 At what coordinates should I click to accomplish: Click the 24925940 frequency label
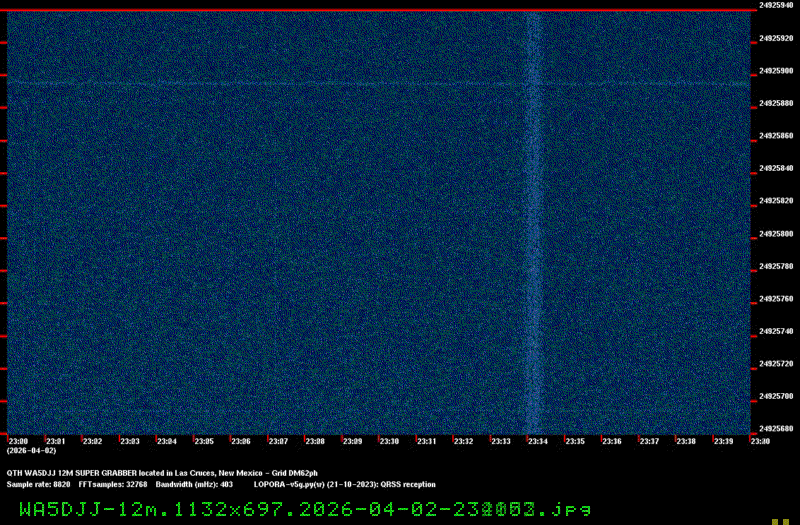pos(776,5)
